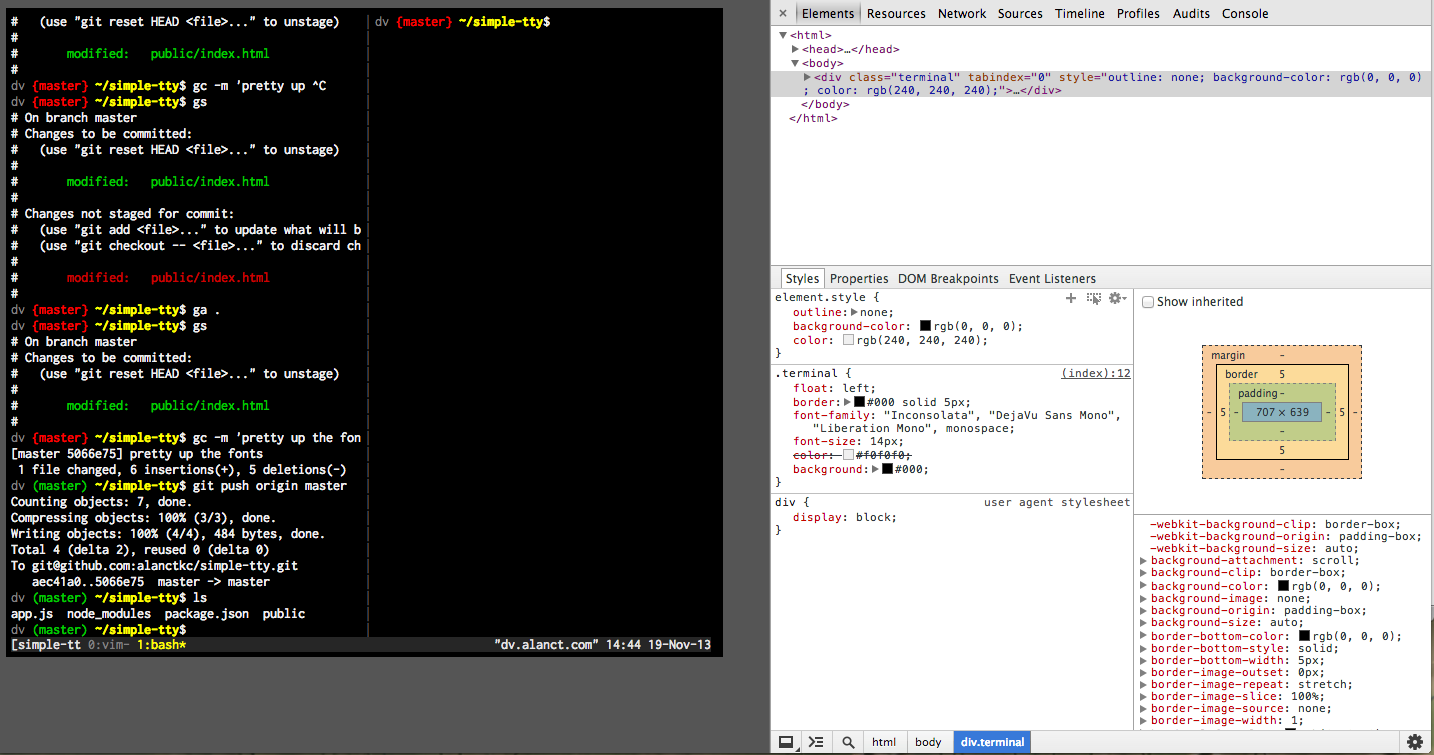Open the Timeline tab

pos(1080,14)
